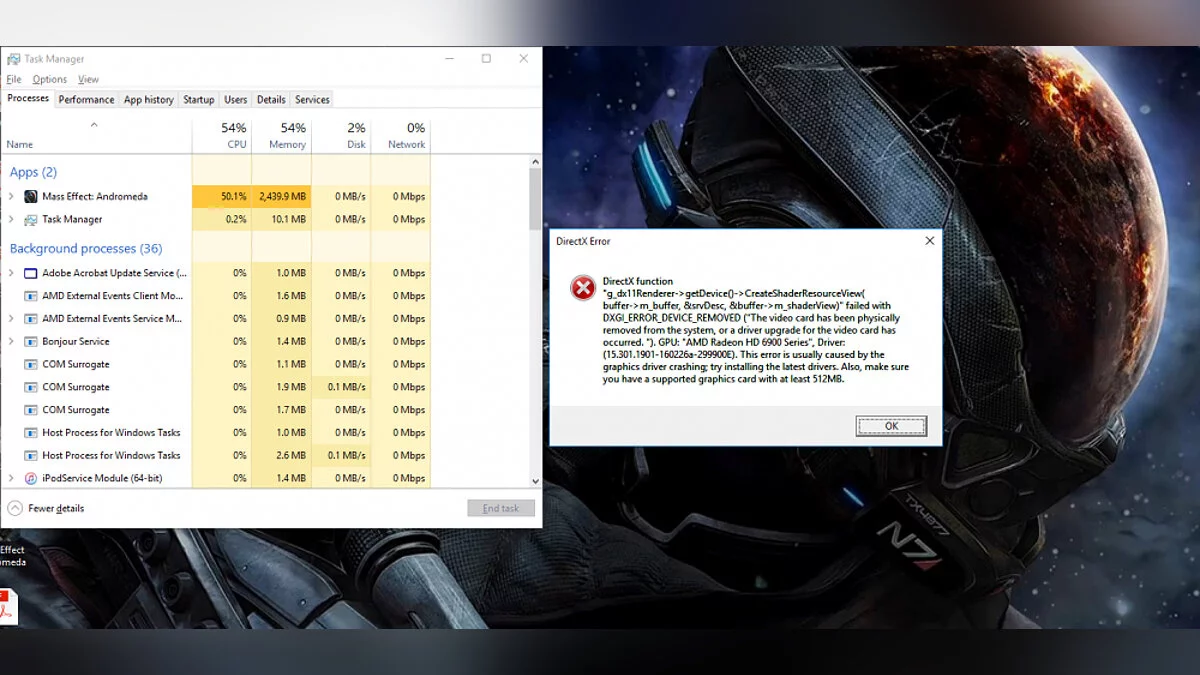Switch to the Startup tab
Screen dimensions: 1200x675
coord(199,100)
